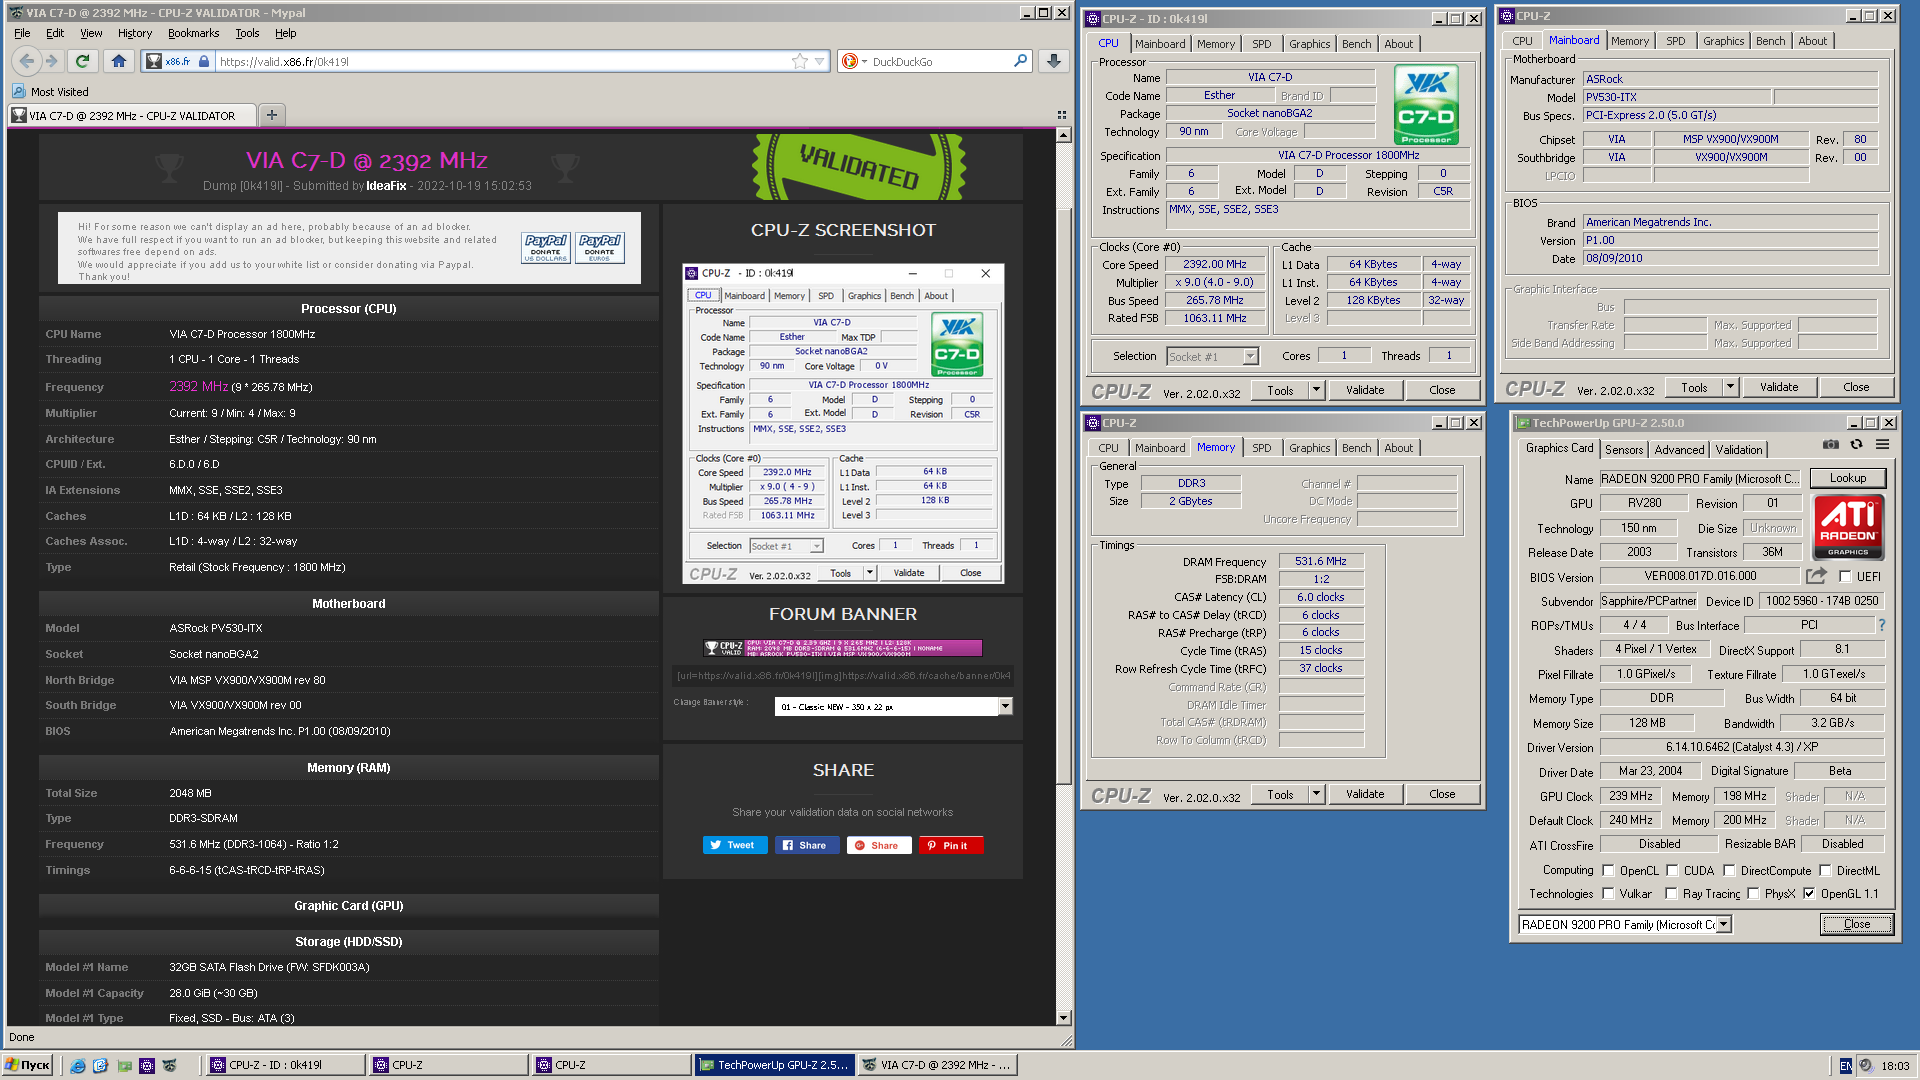Click the BIOS export share icon in GPU-Z
Viewport: 1920px width, 1080px height.
click(x=1816, y=576)
